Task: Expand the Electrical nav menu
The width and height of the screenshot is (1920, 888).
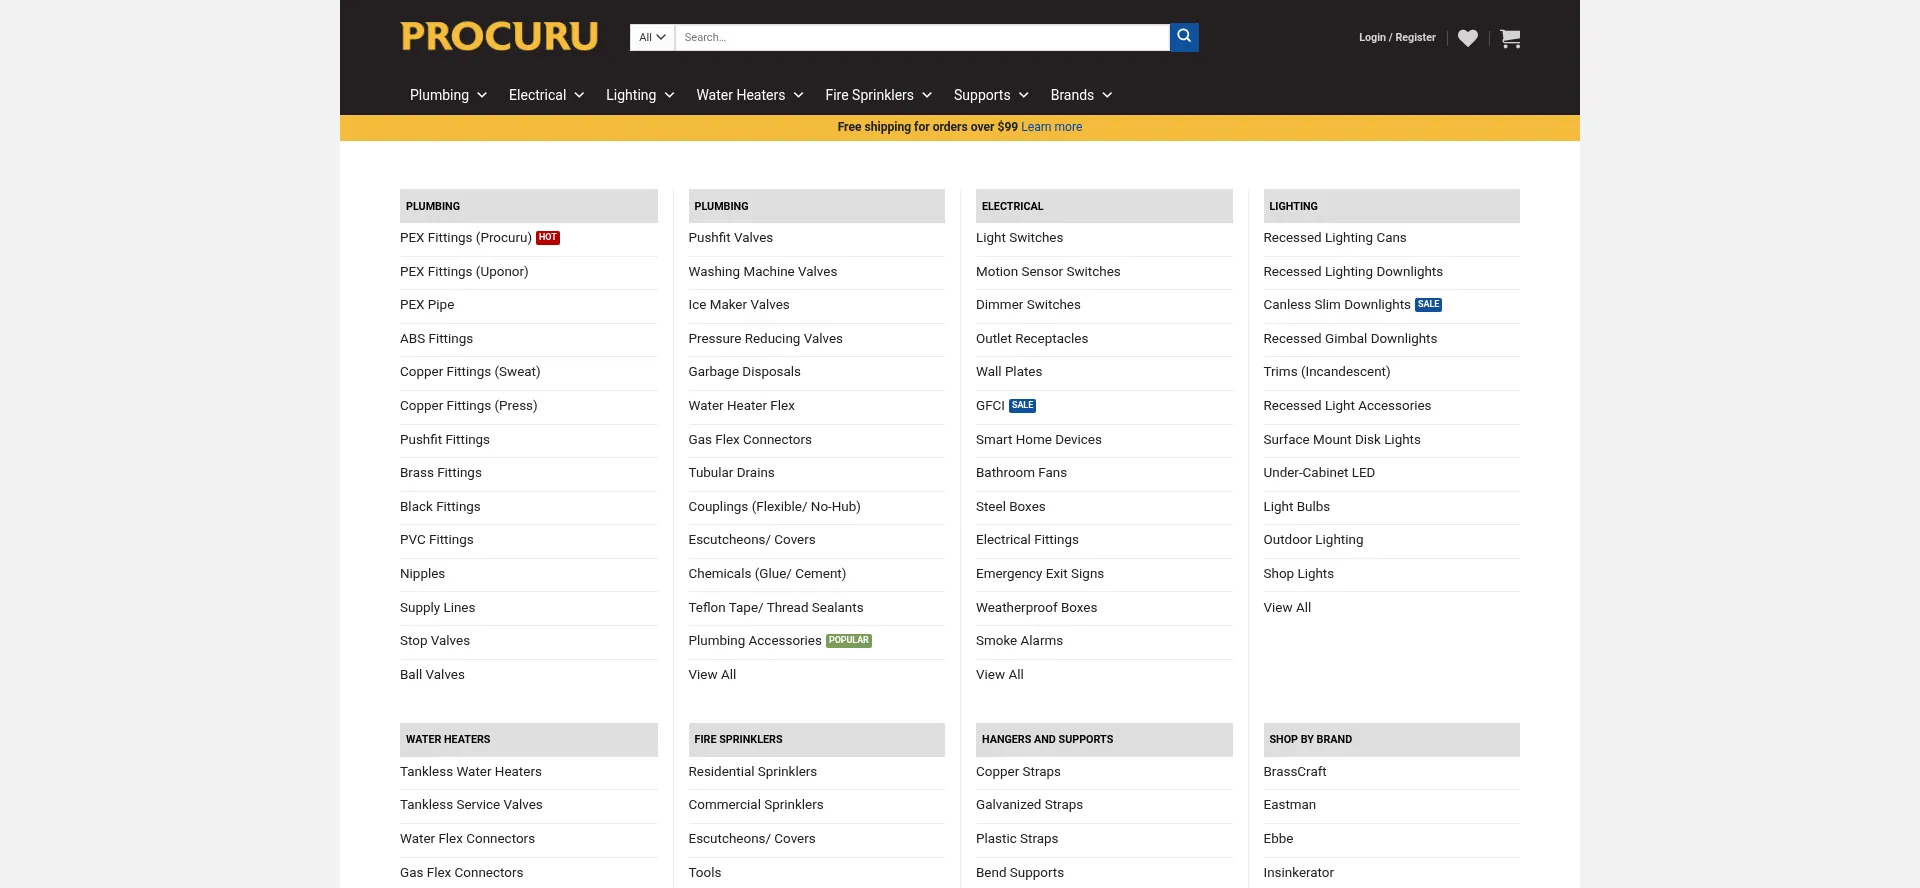Action: click(x=546, y=95)
